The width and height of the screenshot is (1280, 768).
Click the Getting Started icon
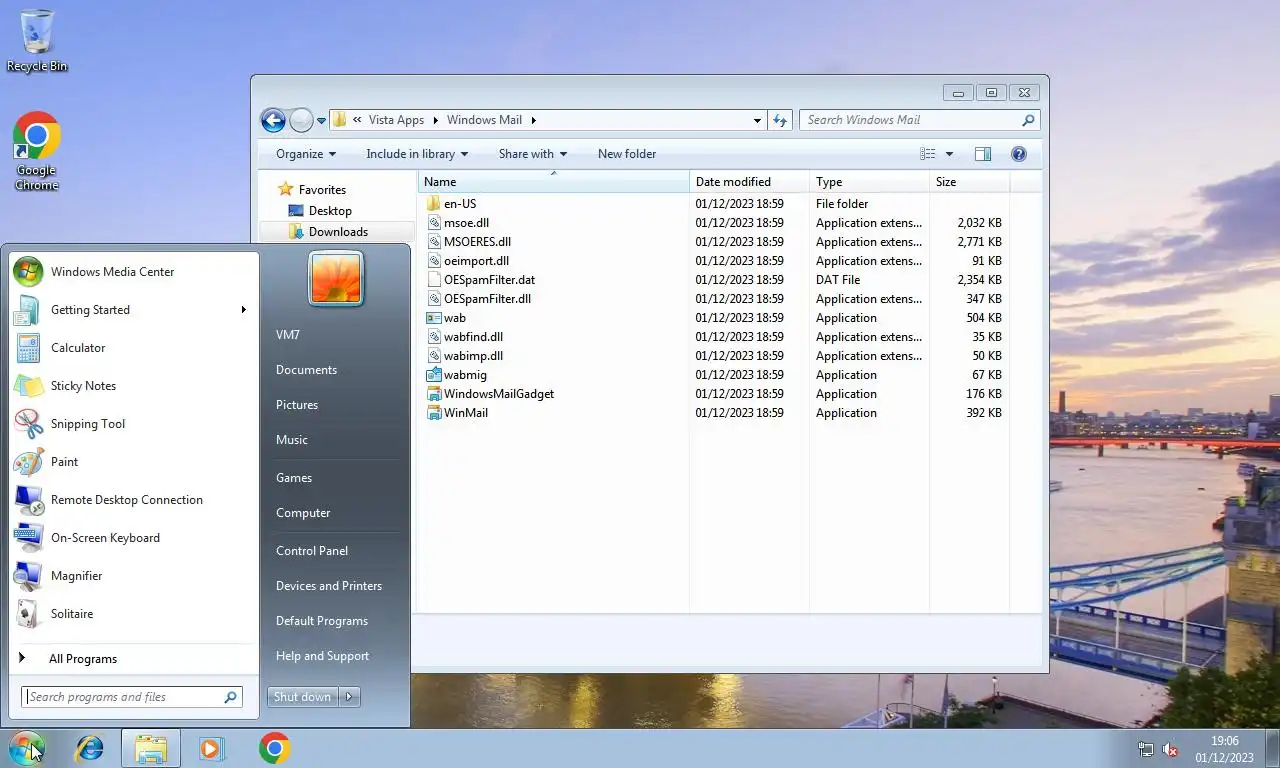click(28, 310)
